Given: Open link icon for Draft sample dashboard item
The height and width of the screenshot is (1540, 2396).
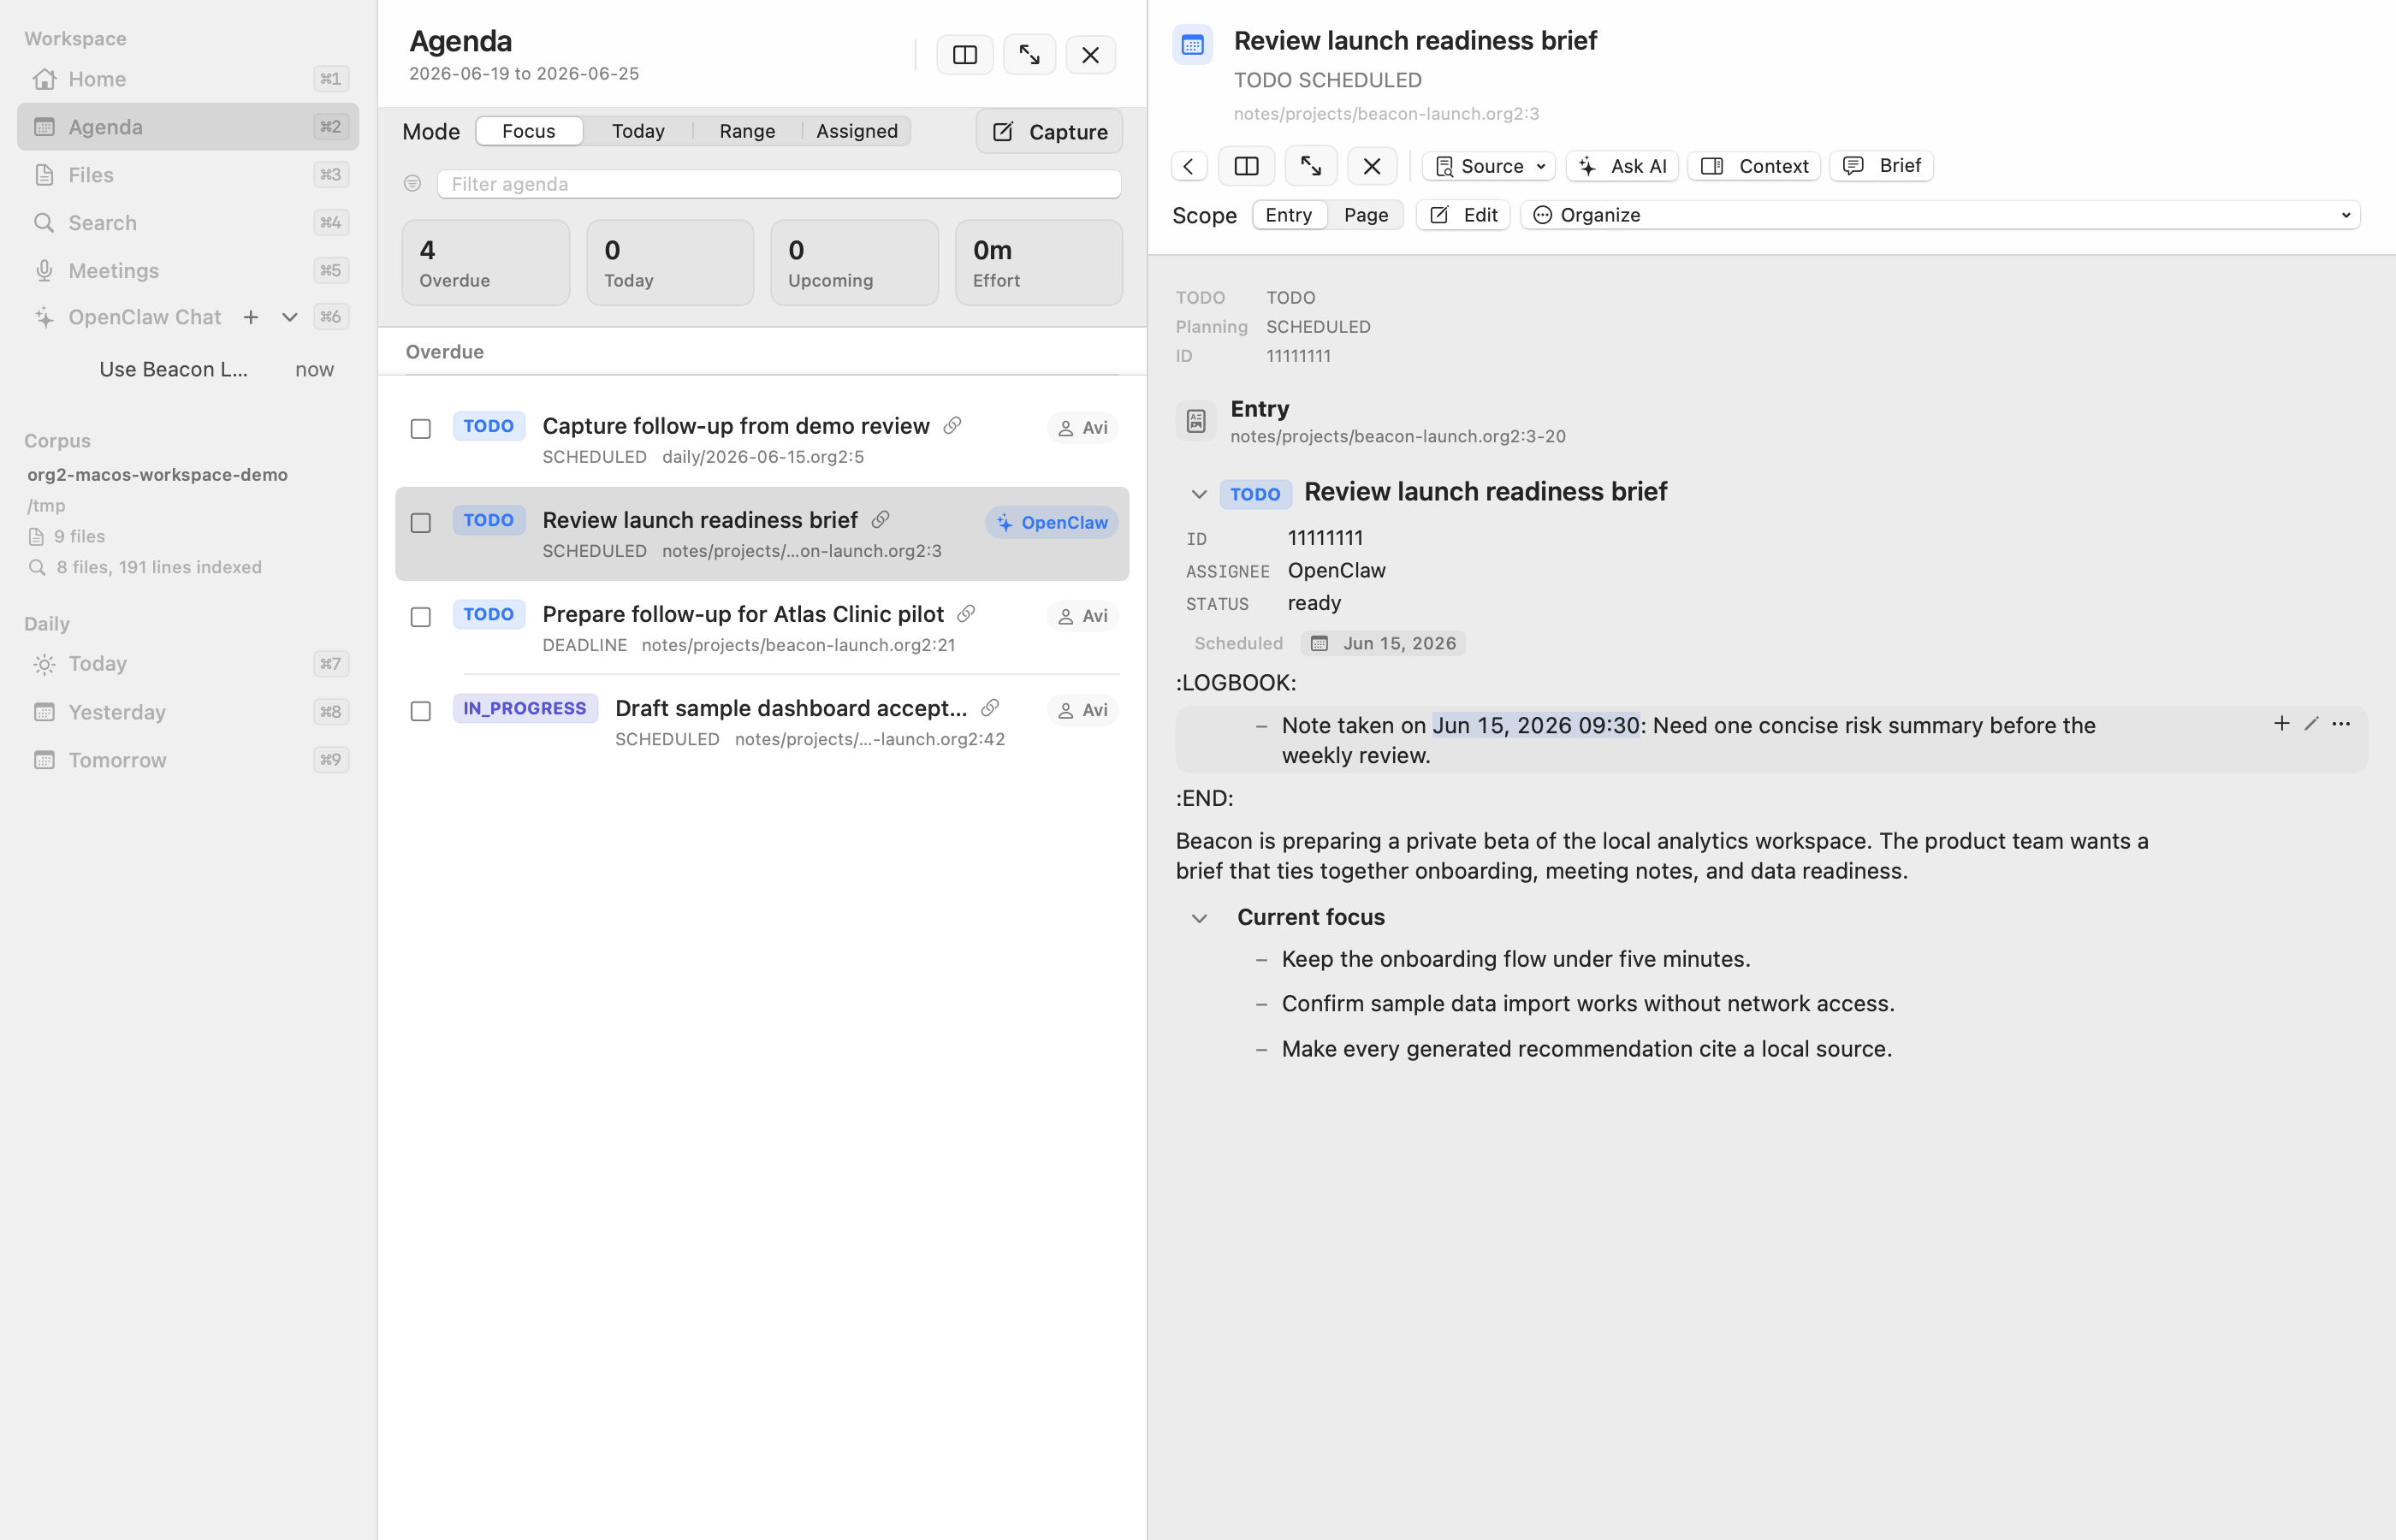Looking at the screenshot, I should pyautogui.click(x=990, y=708).
